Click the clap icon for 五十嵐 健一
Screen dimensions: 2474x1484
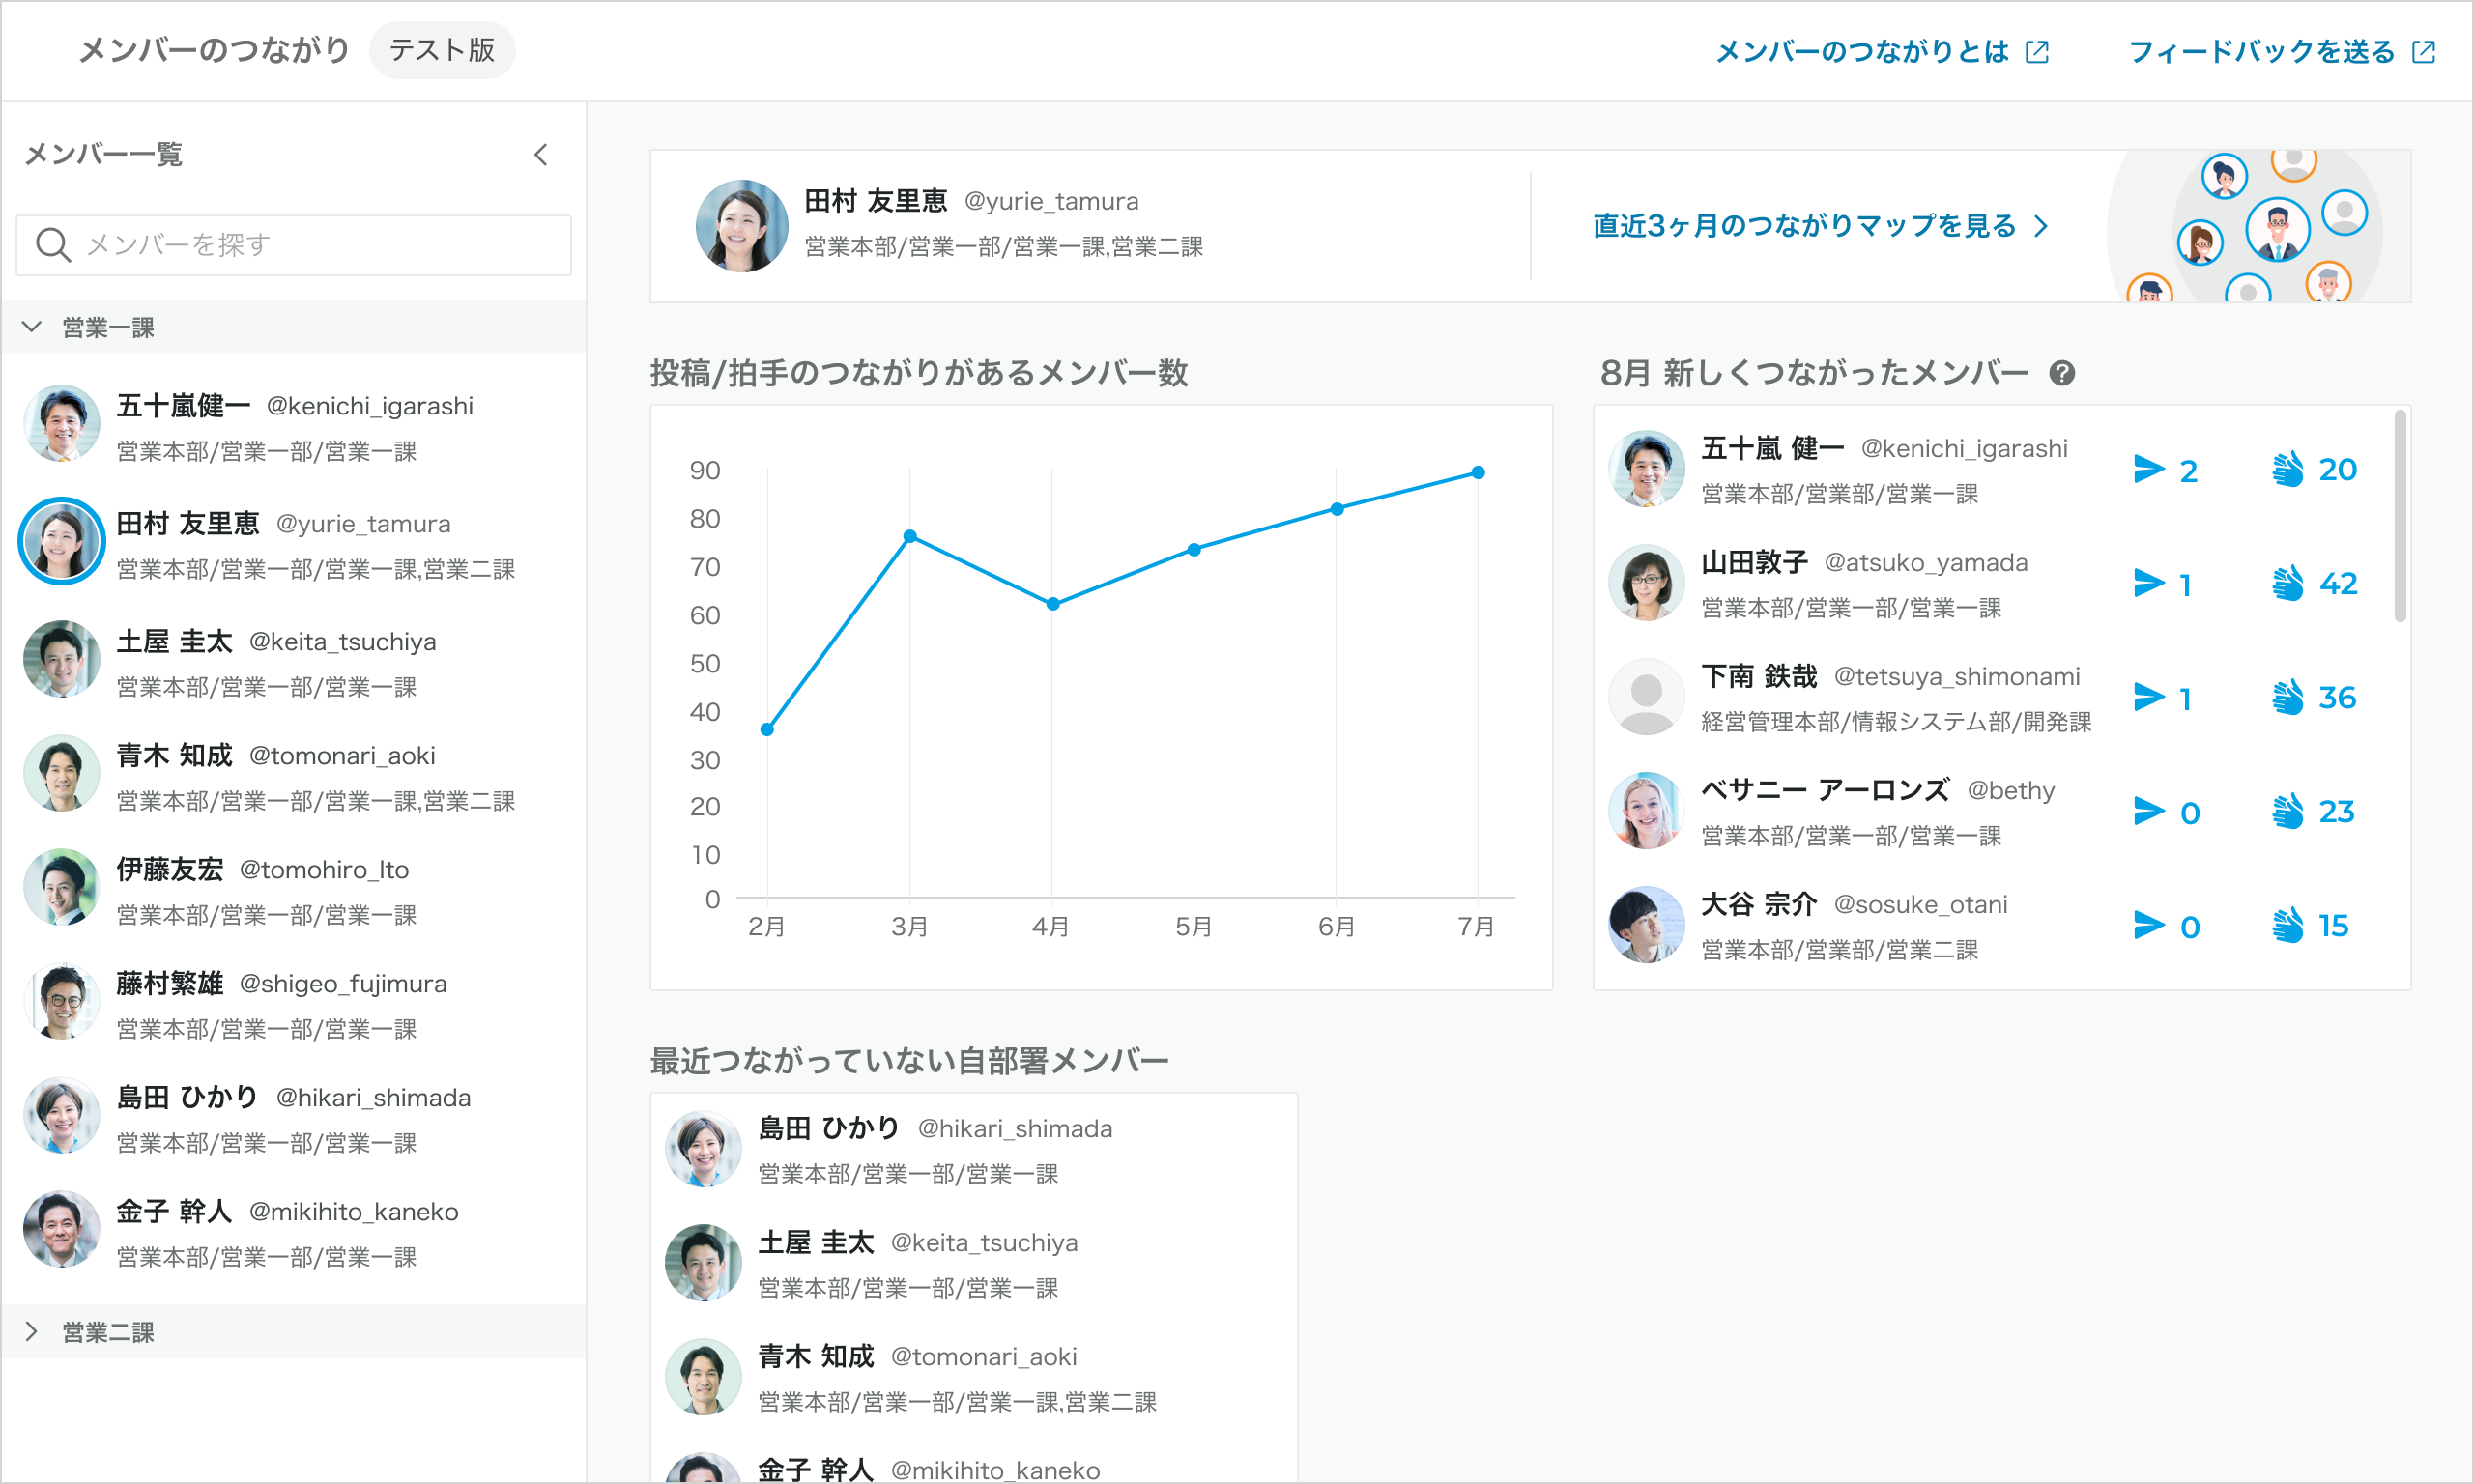(x=2288, y=469)
